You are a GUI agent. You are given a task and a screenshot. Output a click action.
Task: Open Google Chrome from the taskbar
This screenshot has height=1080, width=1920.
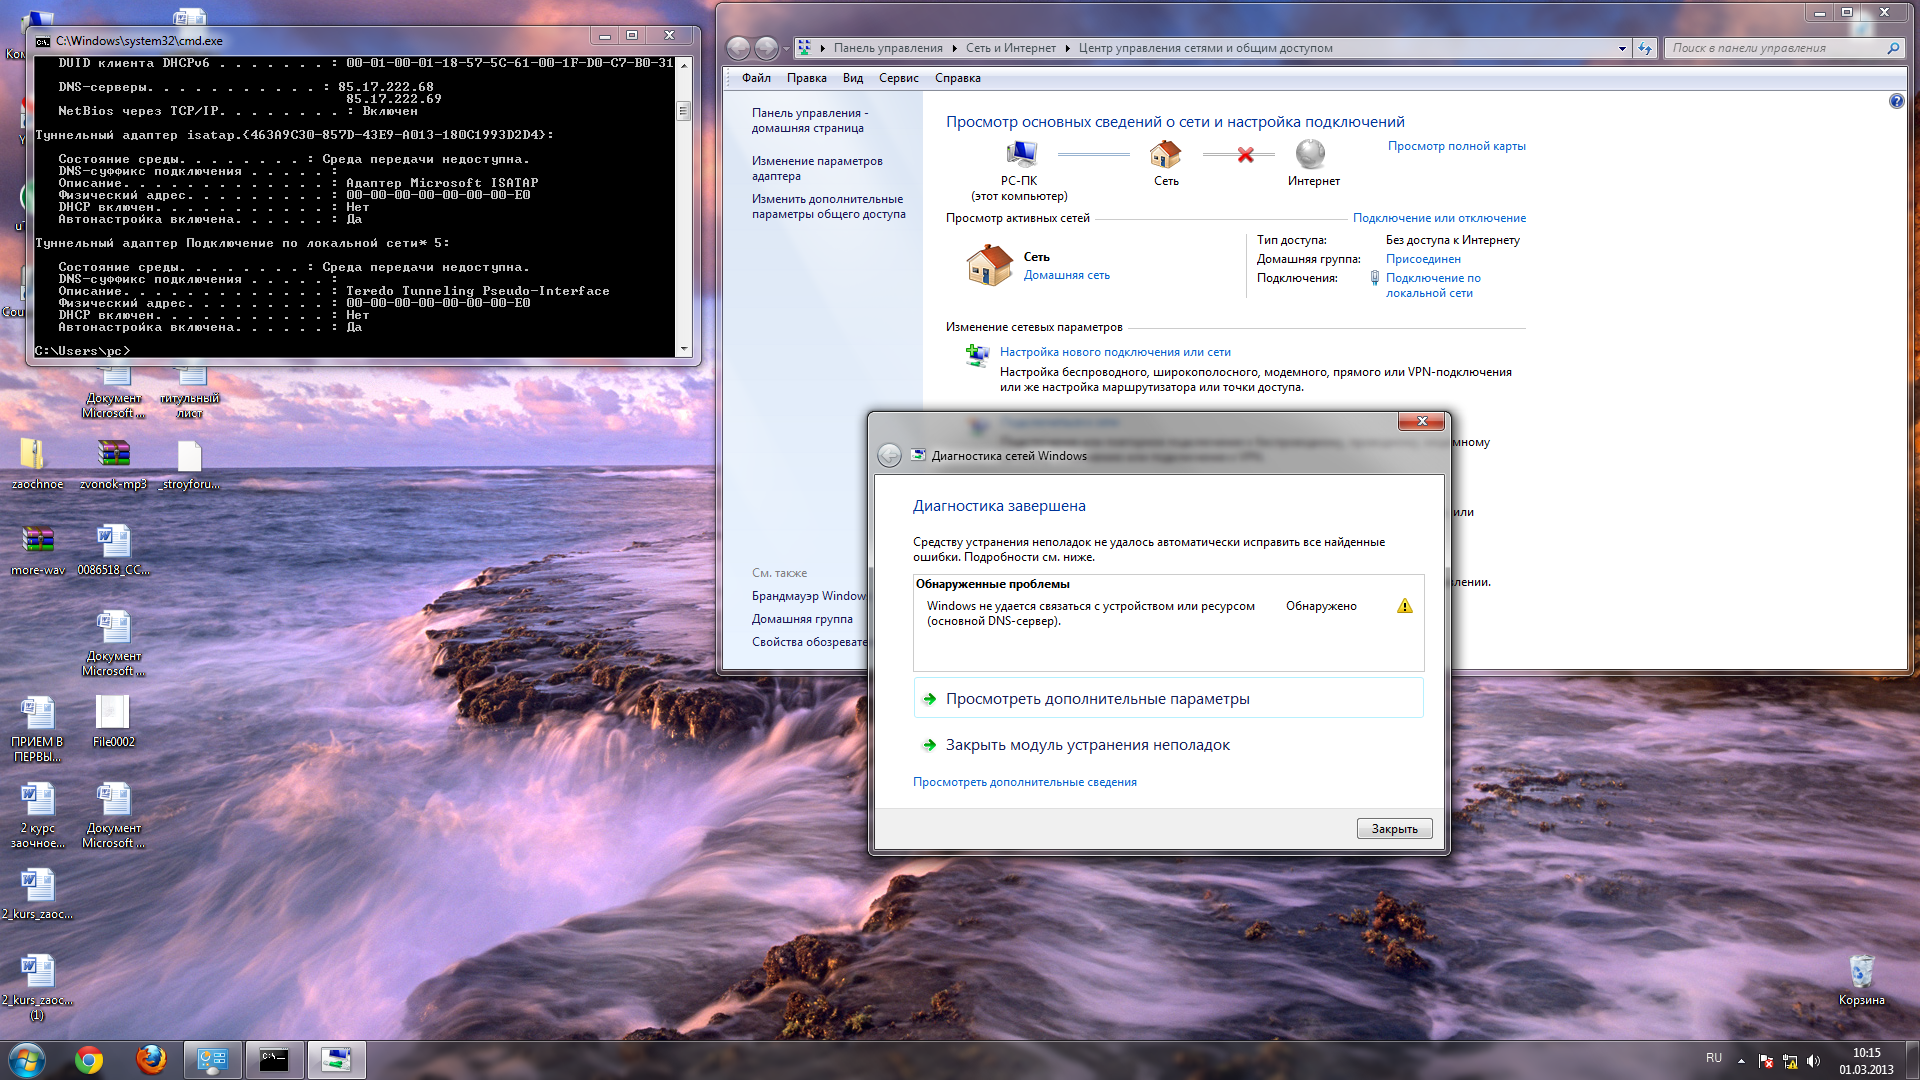point(89,1060)
